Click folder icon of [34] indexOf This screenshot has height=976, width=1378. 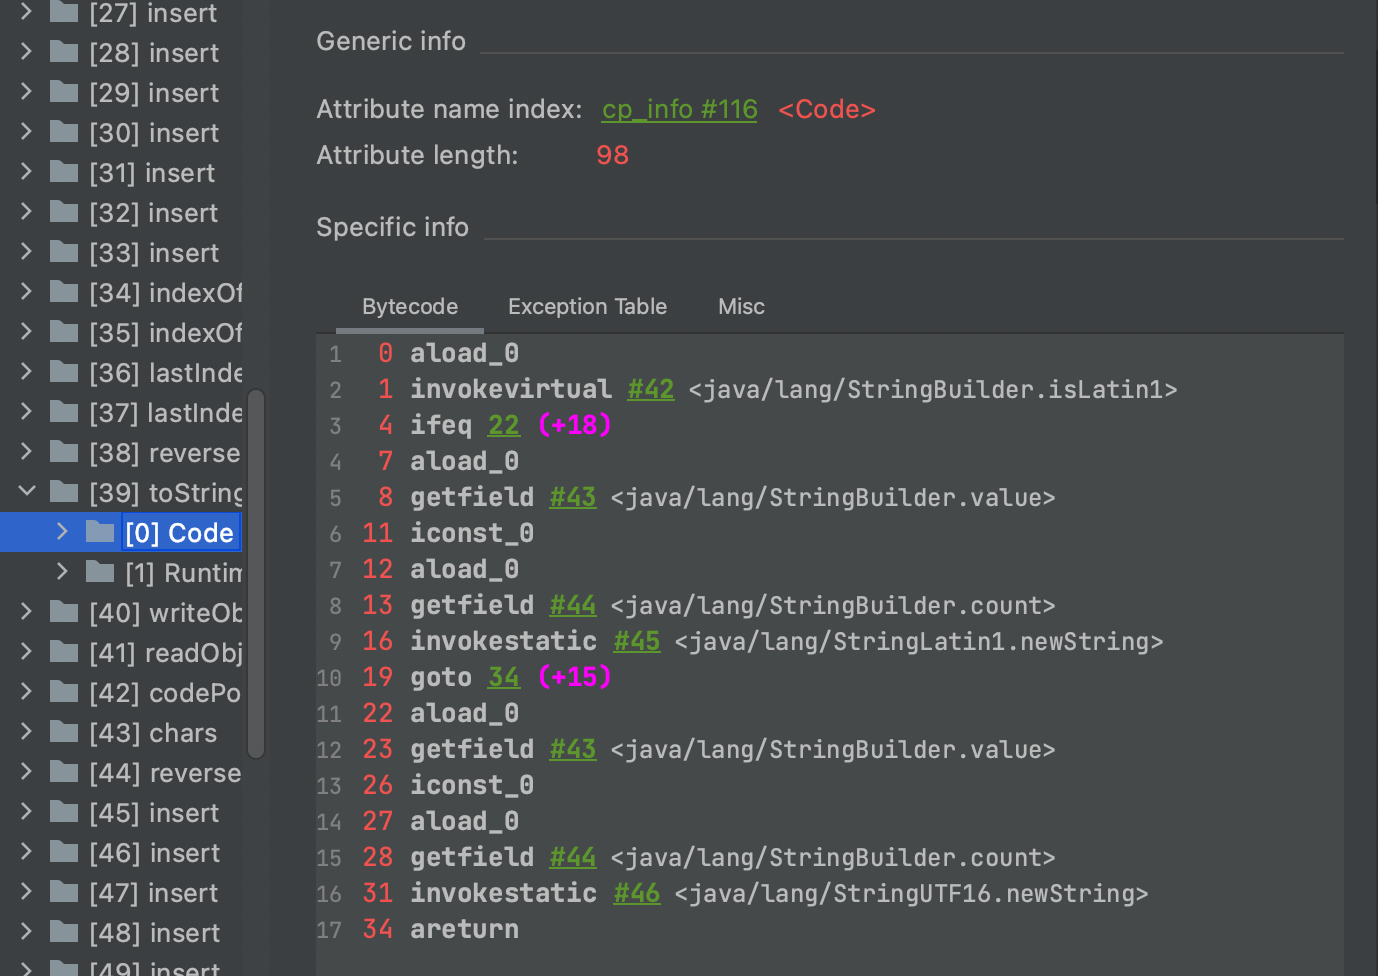[64, 292]
